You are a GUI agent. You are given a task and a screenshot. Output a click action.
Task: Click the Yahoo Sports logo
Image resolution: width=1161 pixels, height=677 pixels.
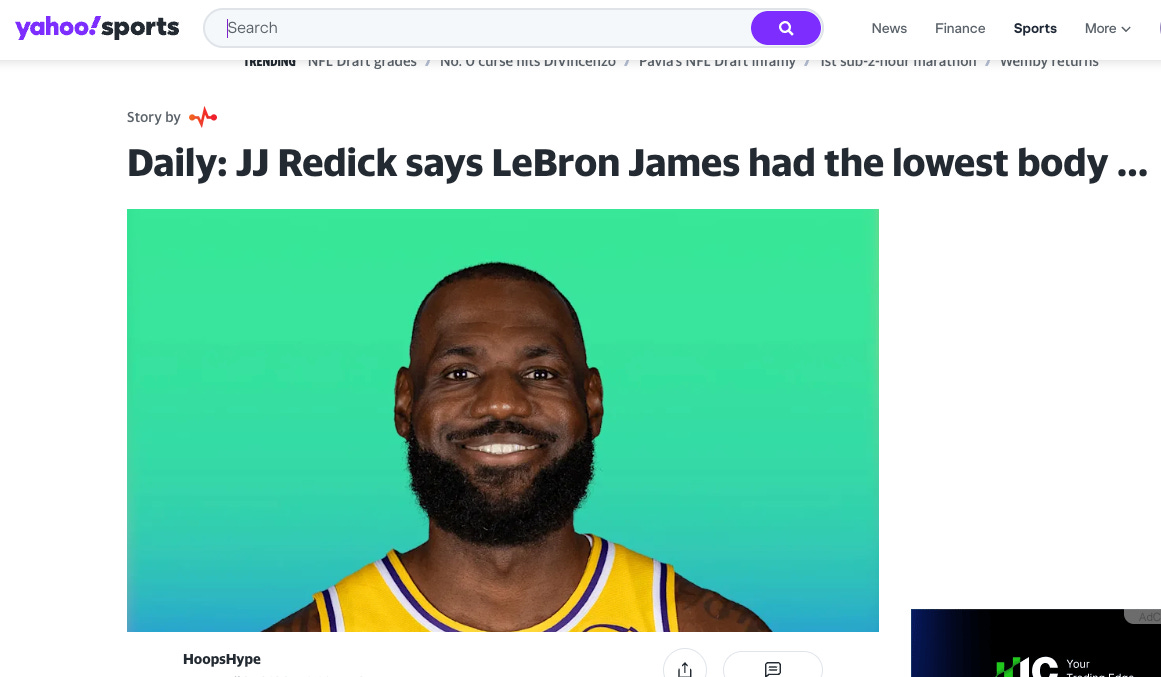(x=97, y=28)
